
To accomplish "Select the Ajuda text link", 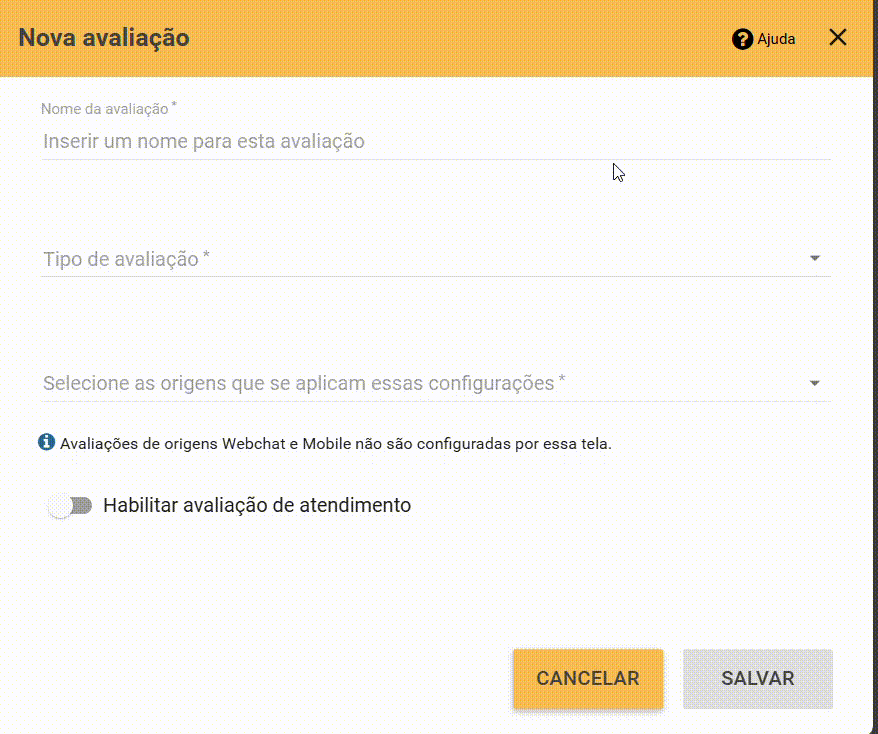I will [776, 39].
